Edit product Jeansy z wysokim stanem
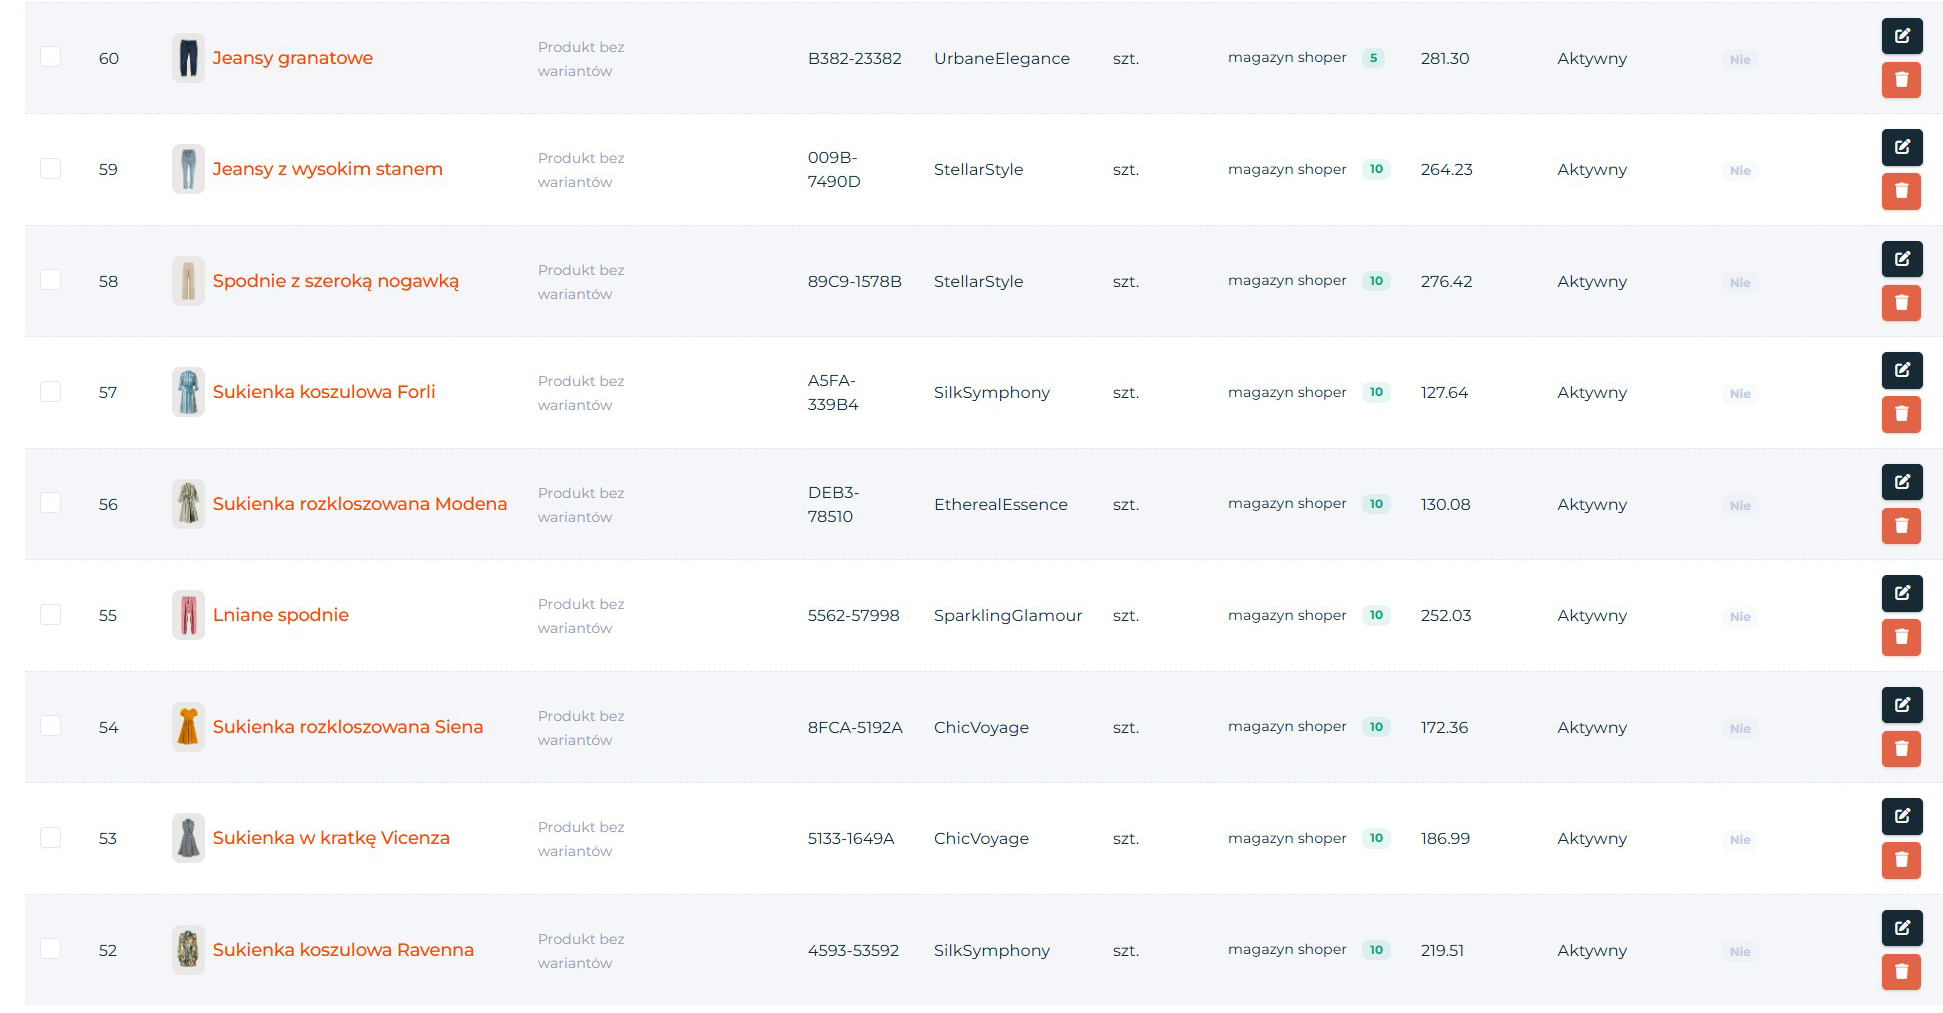 point(1901,147)
